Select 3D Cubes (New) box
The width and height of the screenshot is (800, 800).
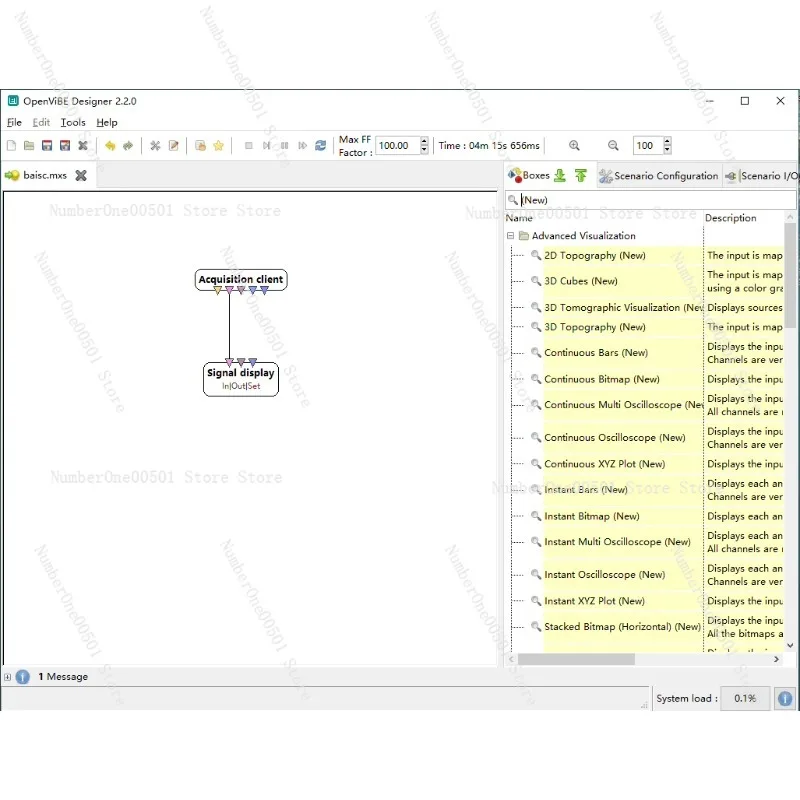(x=581, y=281)
